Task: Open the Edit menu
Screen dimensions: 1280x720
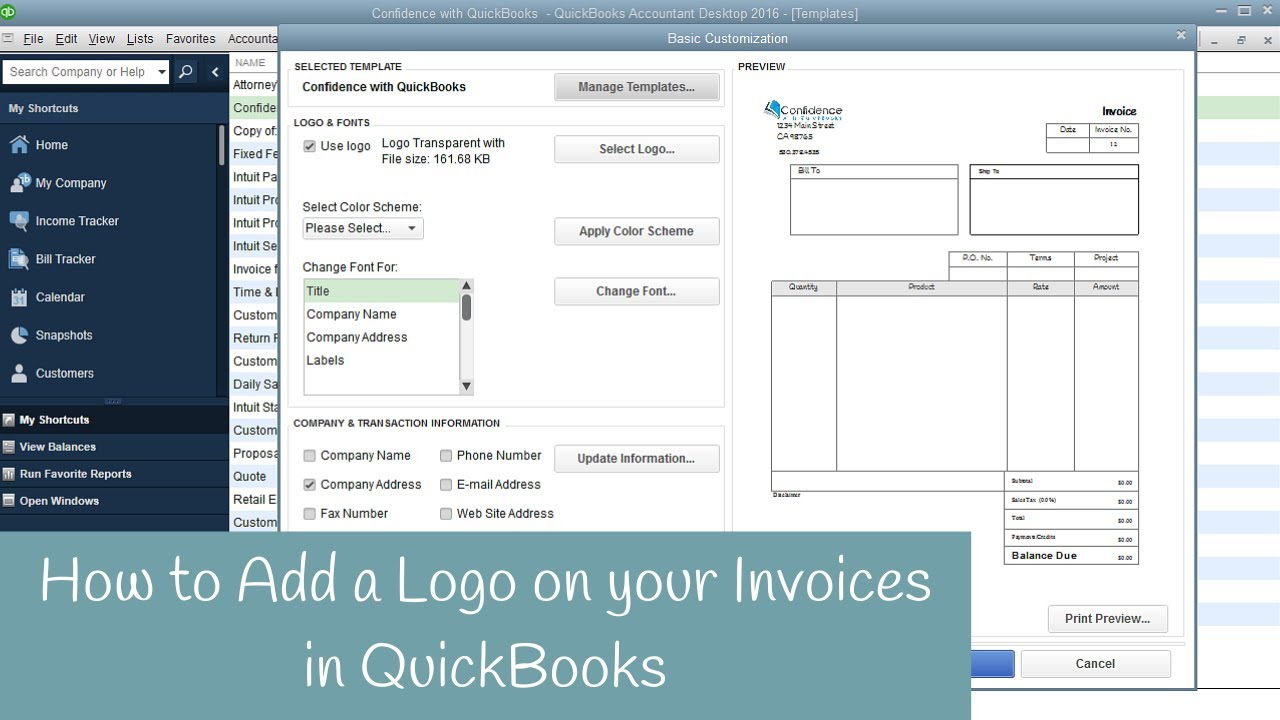Action: point(66,39)
